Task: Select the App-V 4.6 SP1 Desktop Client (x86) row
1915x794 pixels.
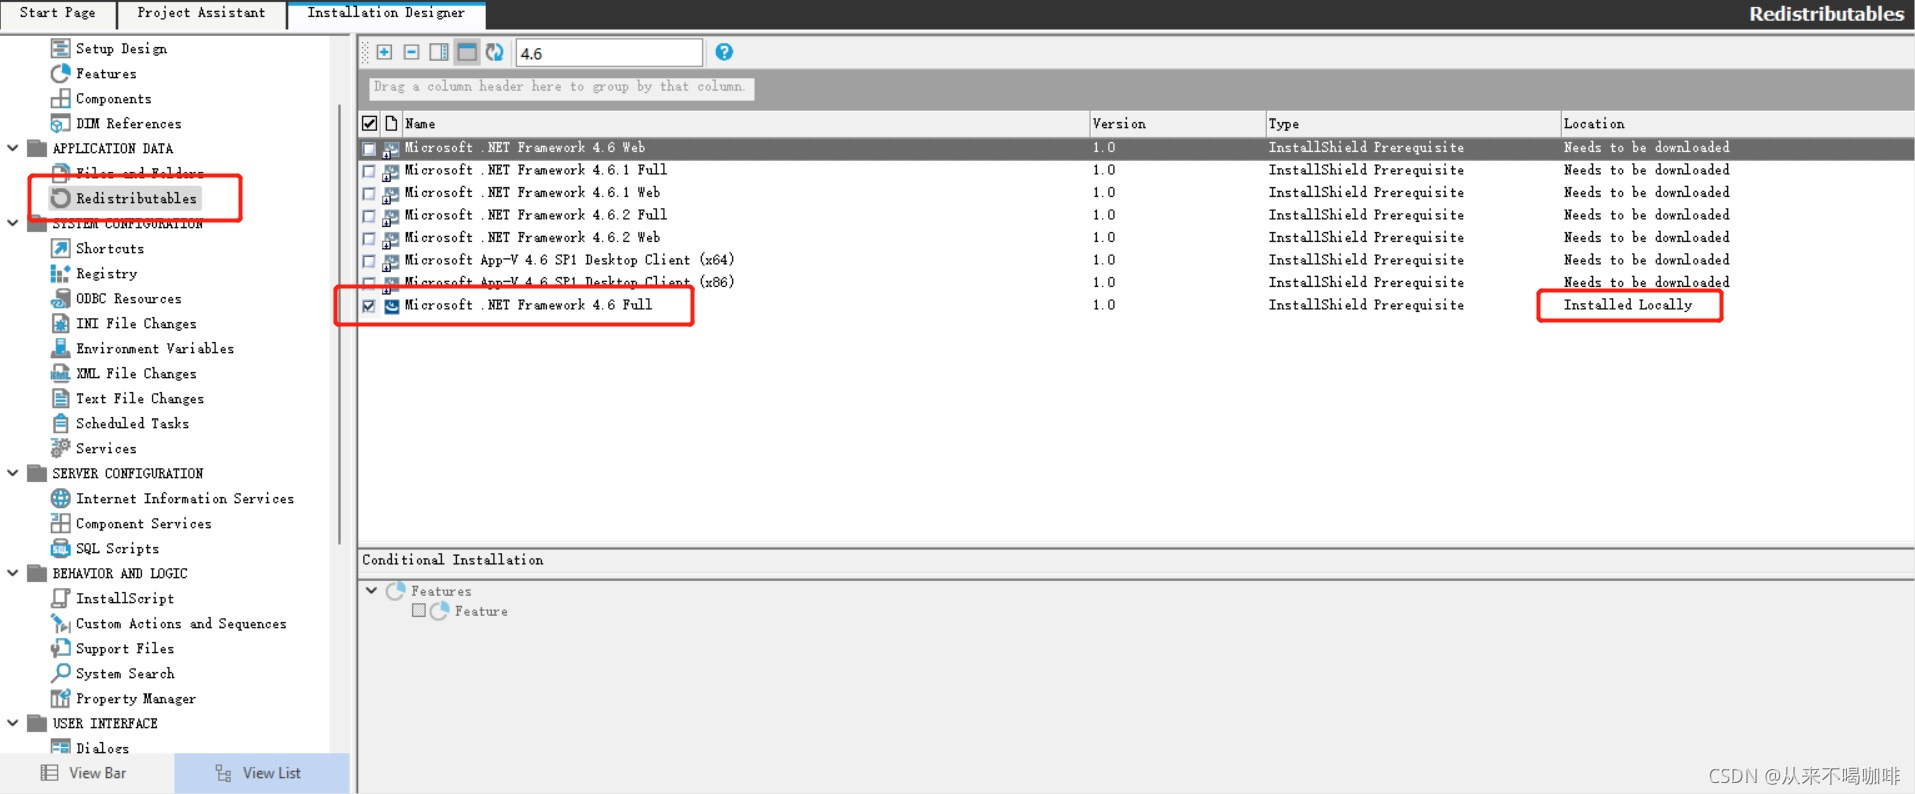Action: point(1137,283)
